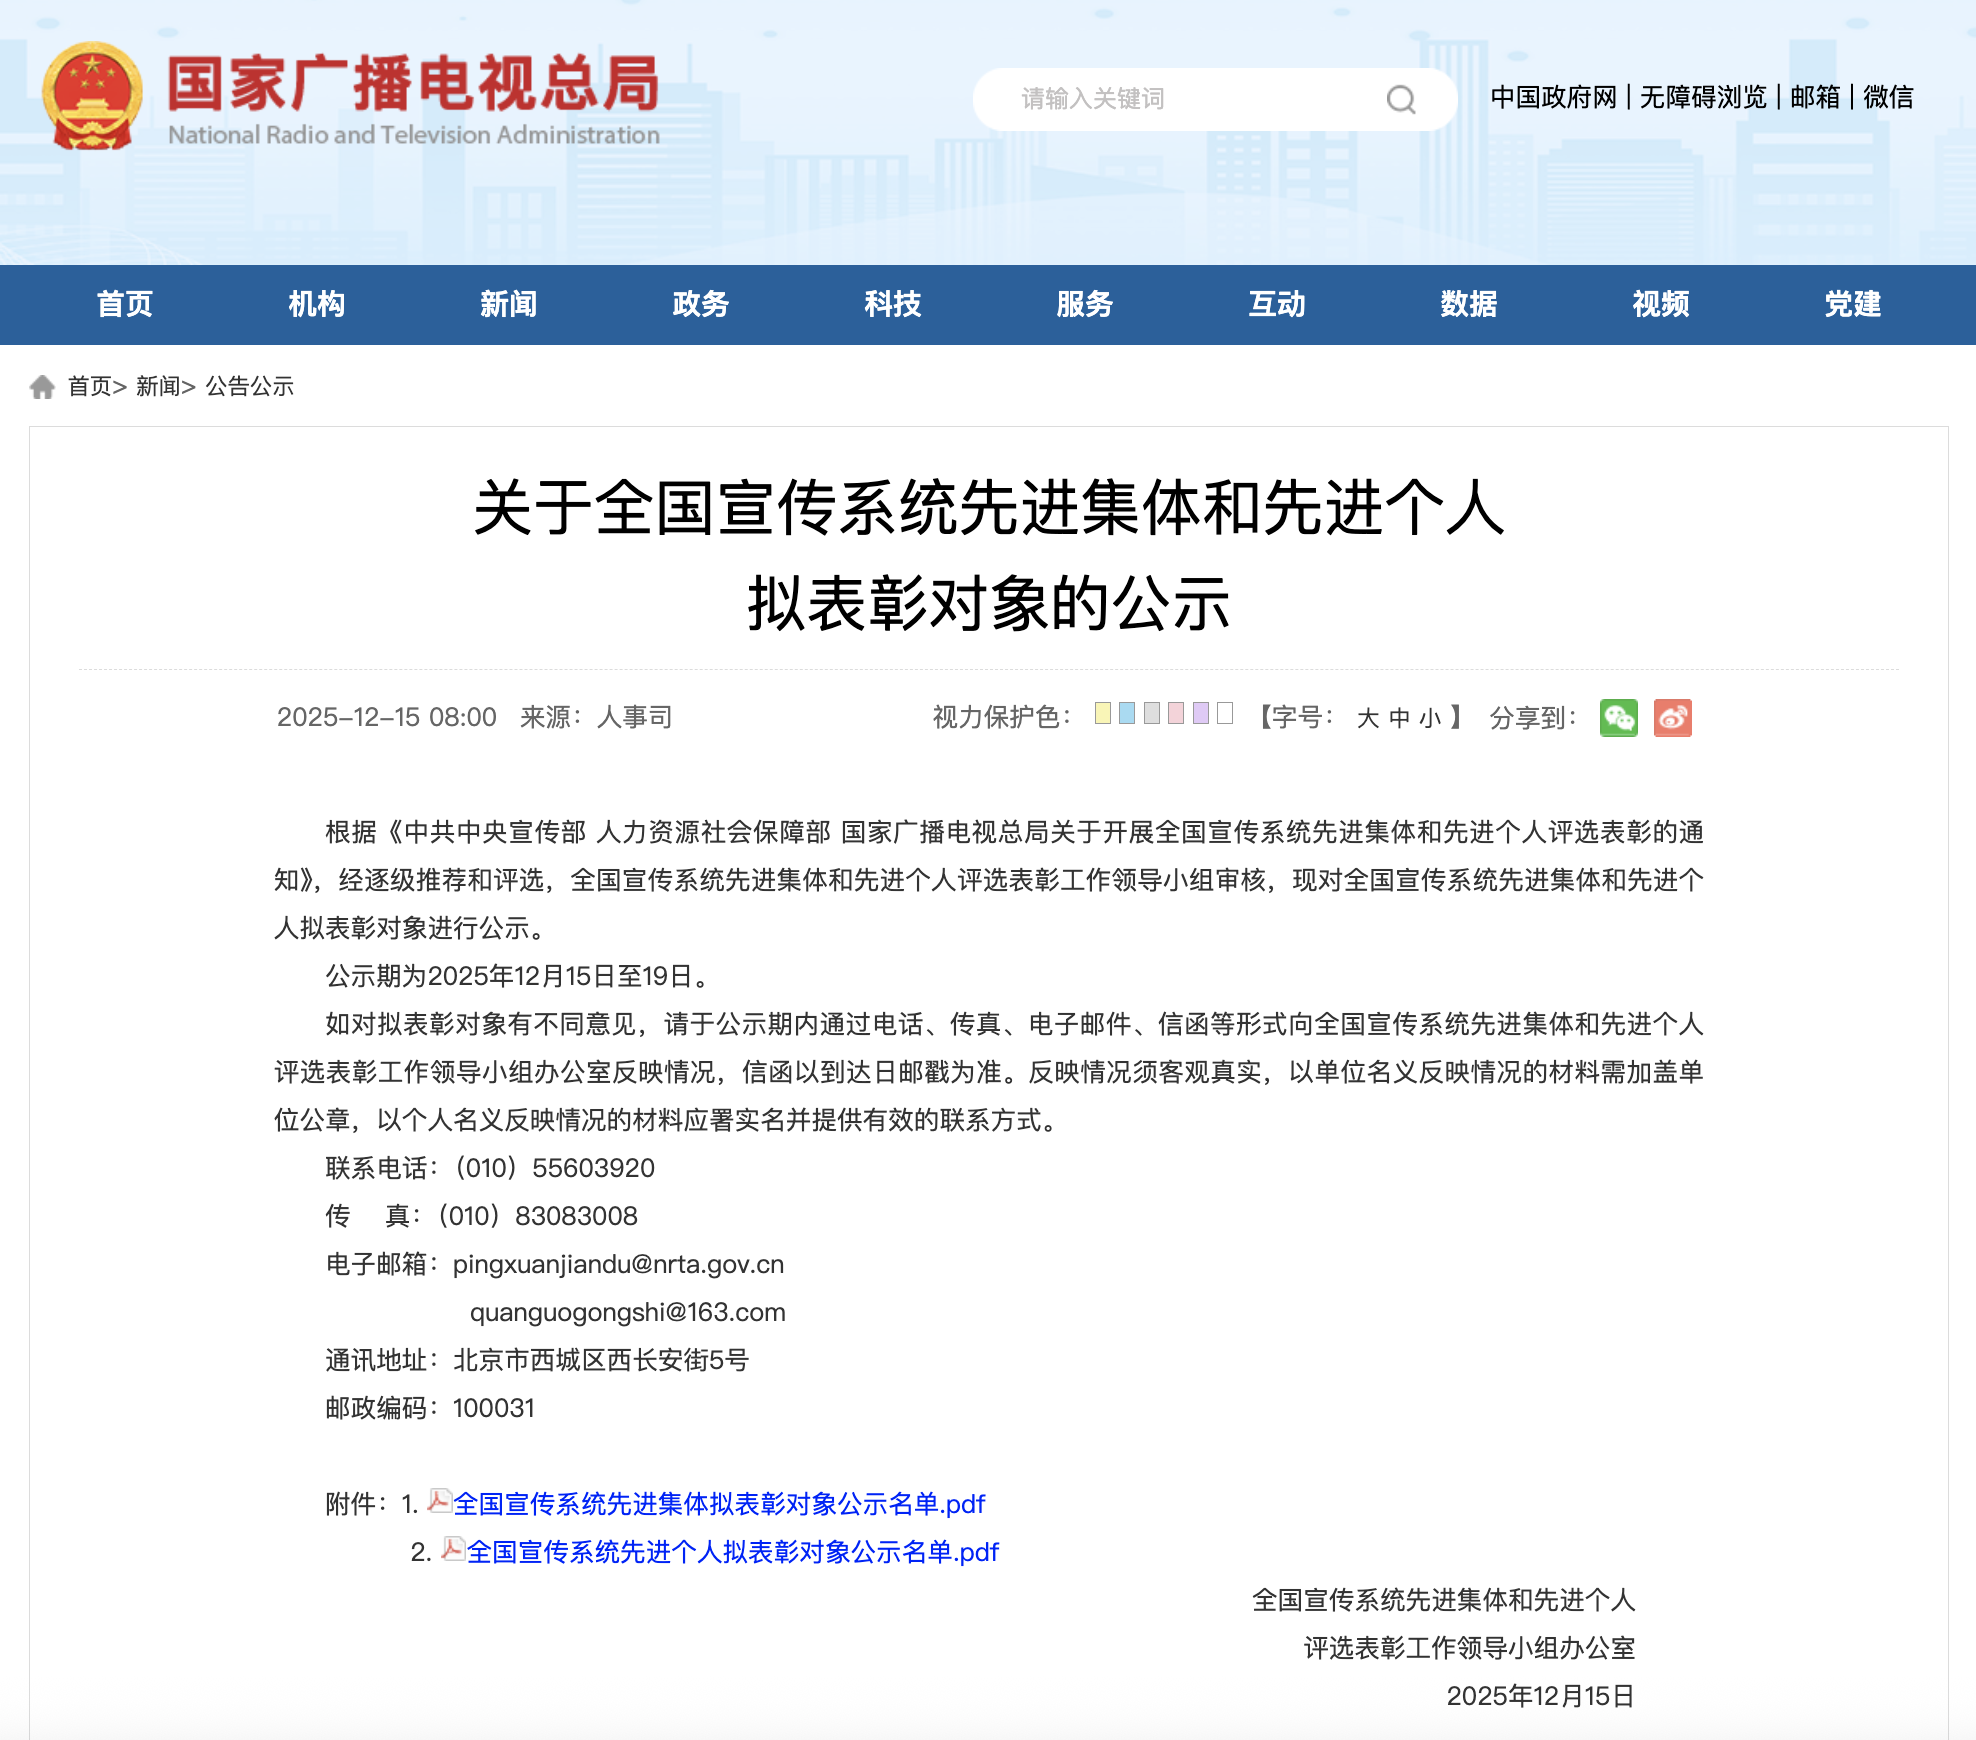Open the 机构 navigation menu
This screenshot has width=1976, height=1740.
(316, 304)
